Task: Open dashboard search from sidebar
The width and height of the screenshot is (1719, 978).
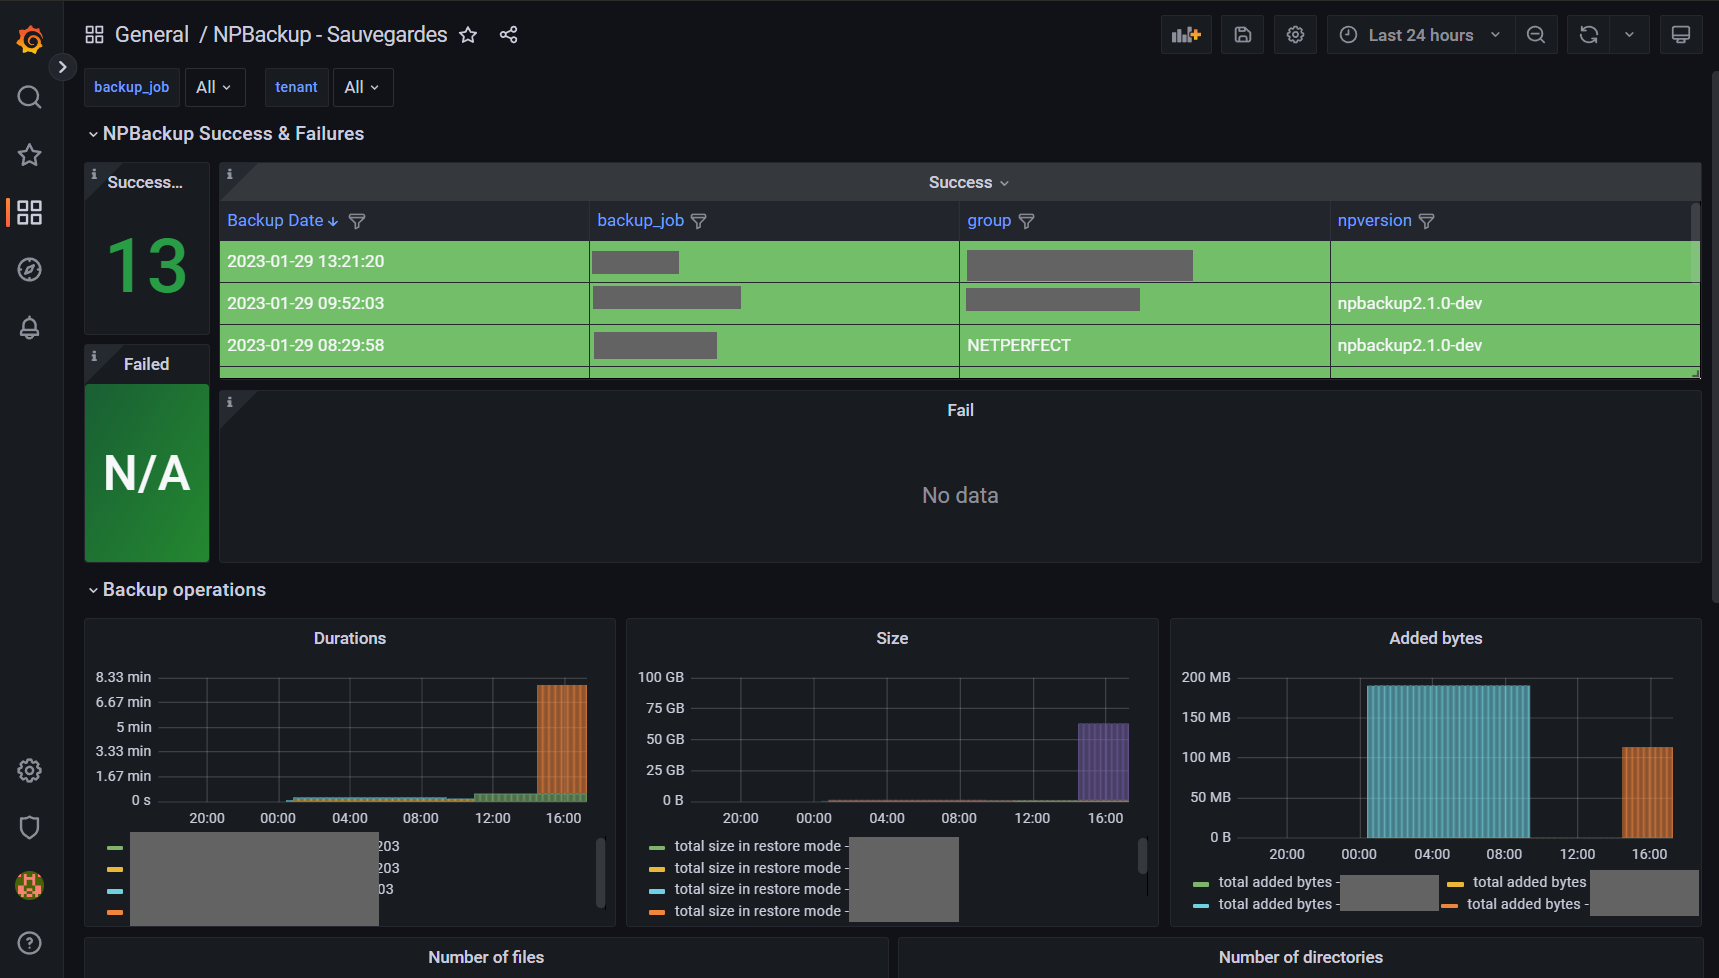Action: 30,97
